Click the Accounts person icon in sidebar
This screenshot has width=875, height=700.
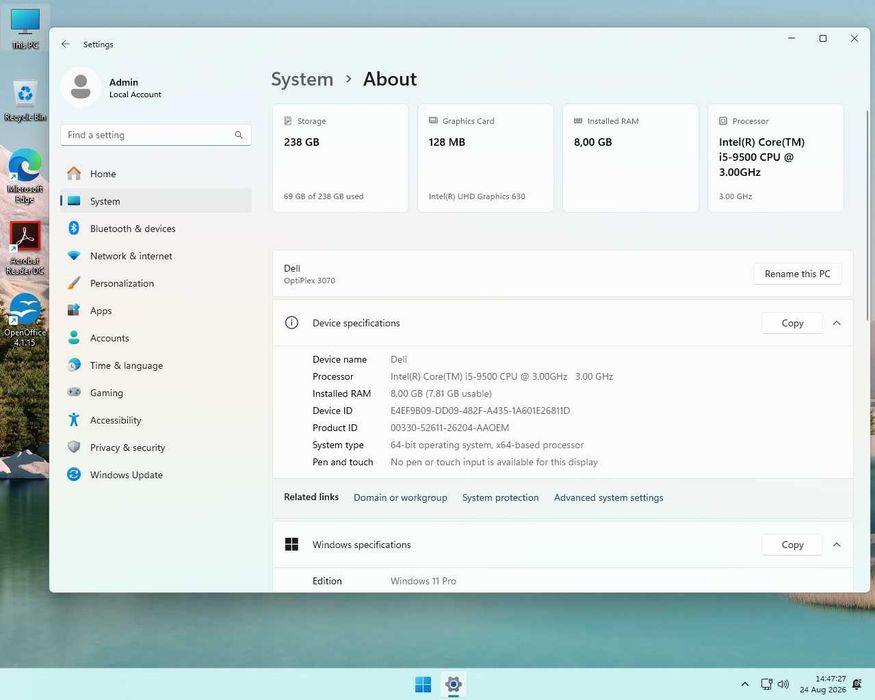[74, 338]
